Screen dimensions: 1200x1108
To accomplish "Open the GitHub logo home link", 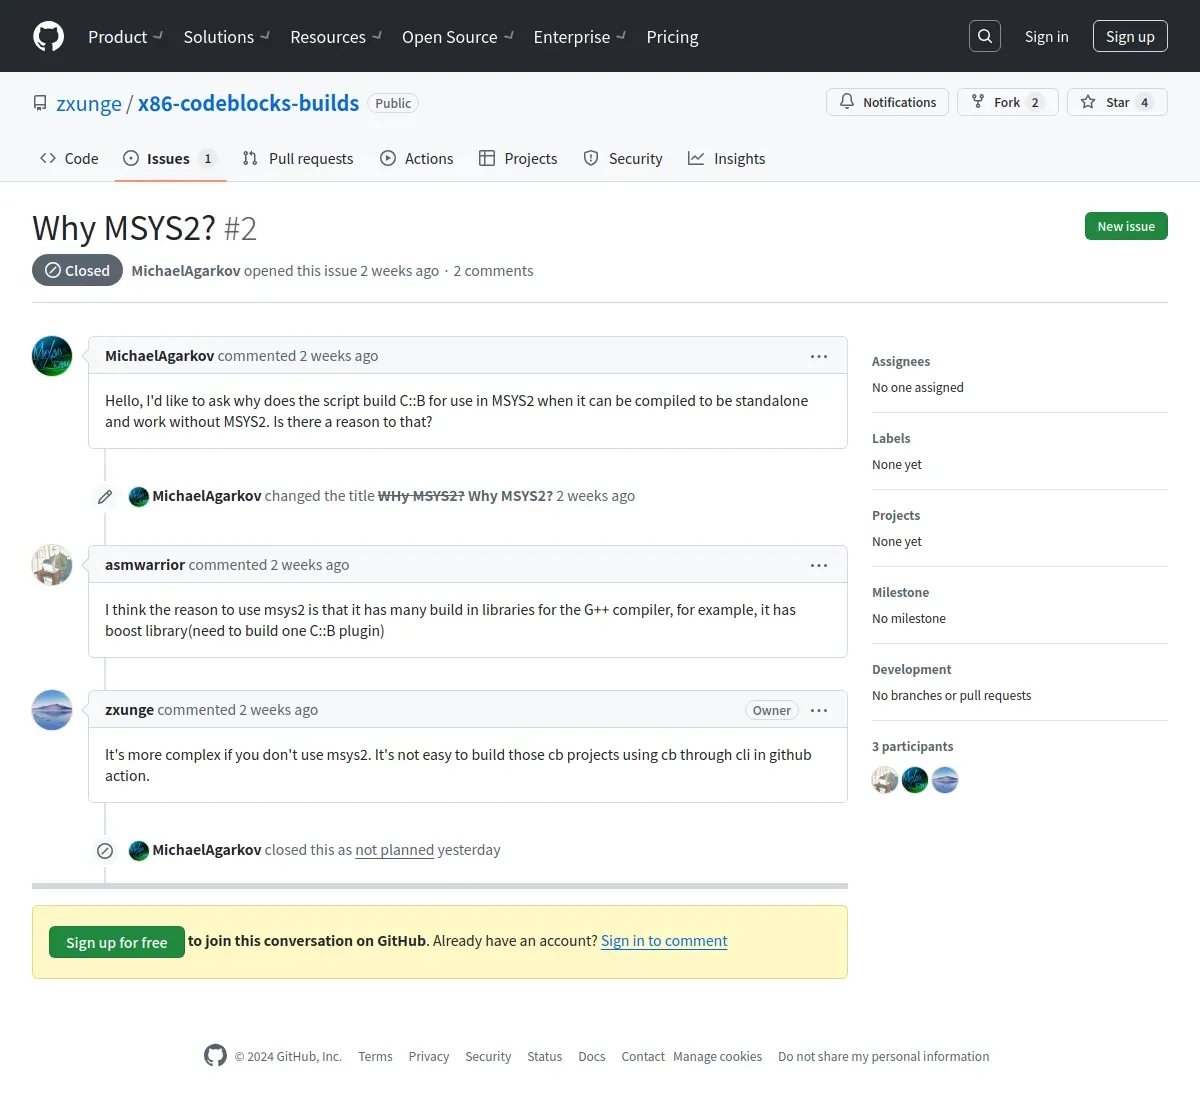I will [x=49, y=36].
